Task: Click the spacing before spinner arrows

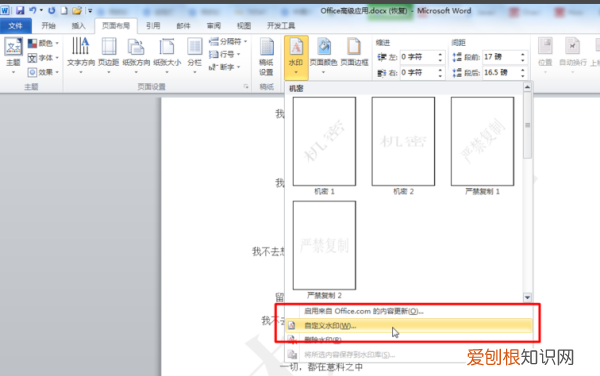Action: 523,57
